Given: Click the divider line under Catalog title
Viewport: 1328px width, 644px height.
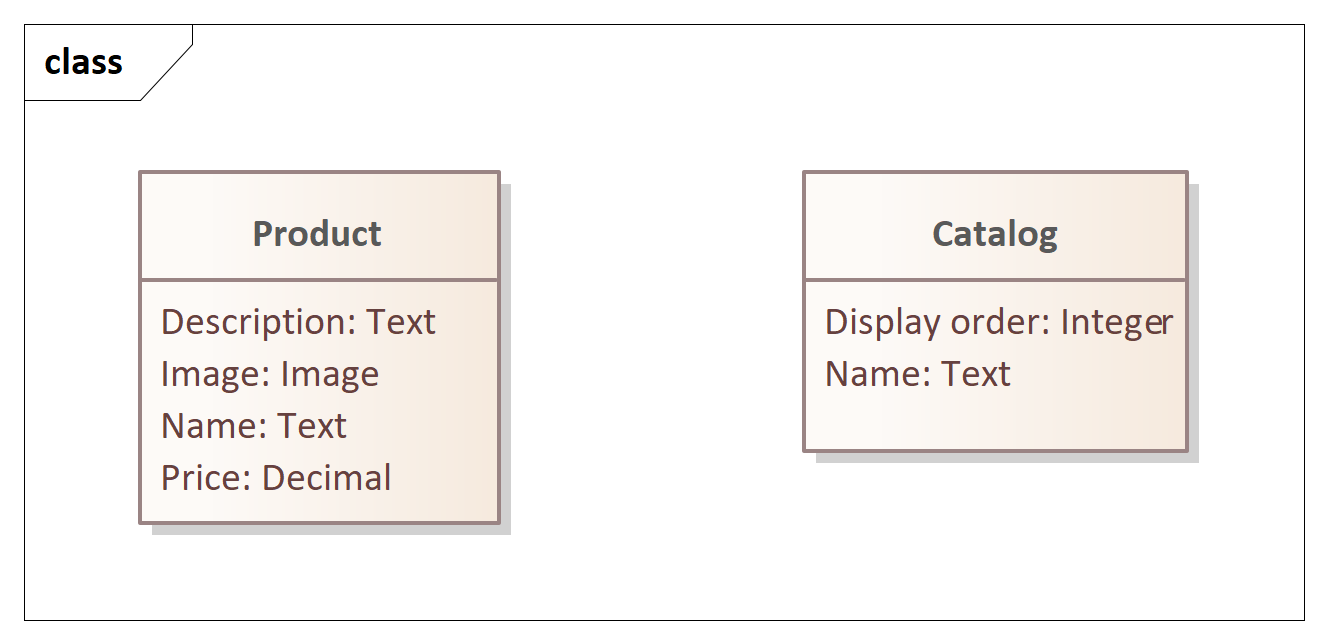Looking at the screenshot, I should pos(995,279).
